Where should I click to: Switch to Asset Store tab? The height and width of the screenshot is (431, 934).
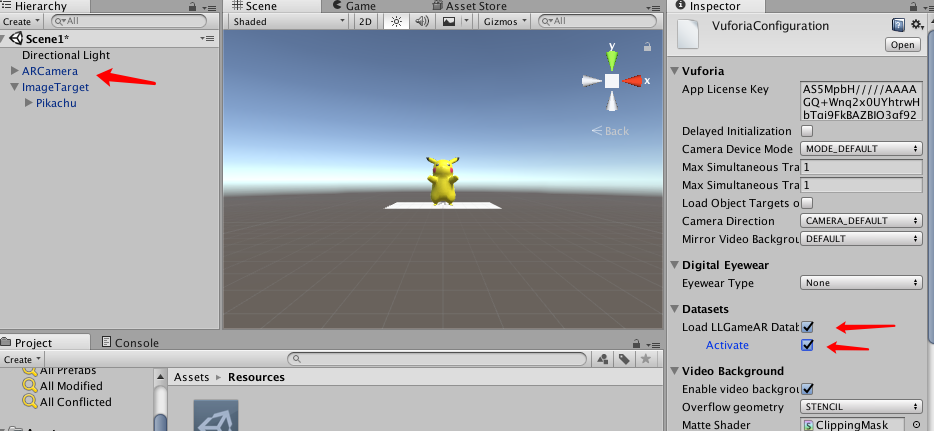click(x=469, y=6)
